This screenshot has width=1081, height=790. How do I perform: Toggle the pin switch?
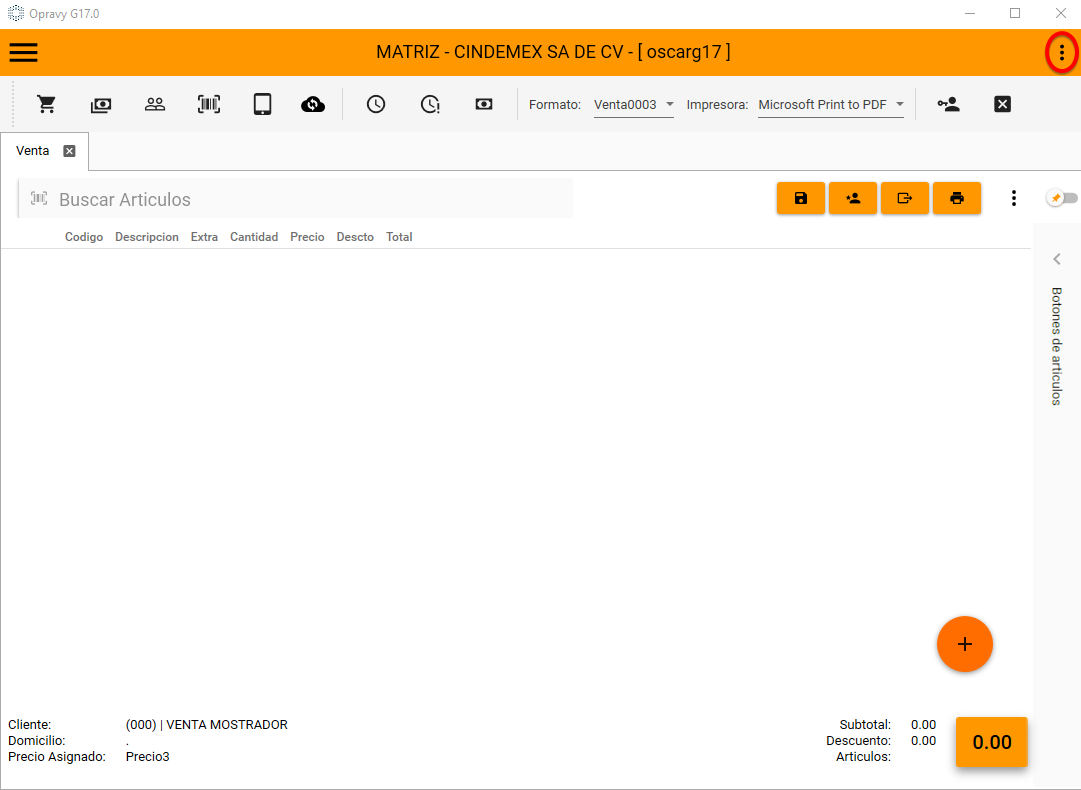pos(1062,199)
